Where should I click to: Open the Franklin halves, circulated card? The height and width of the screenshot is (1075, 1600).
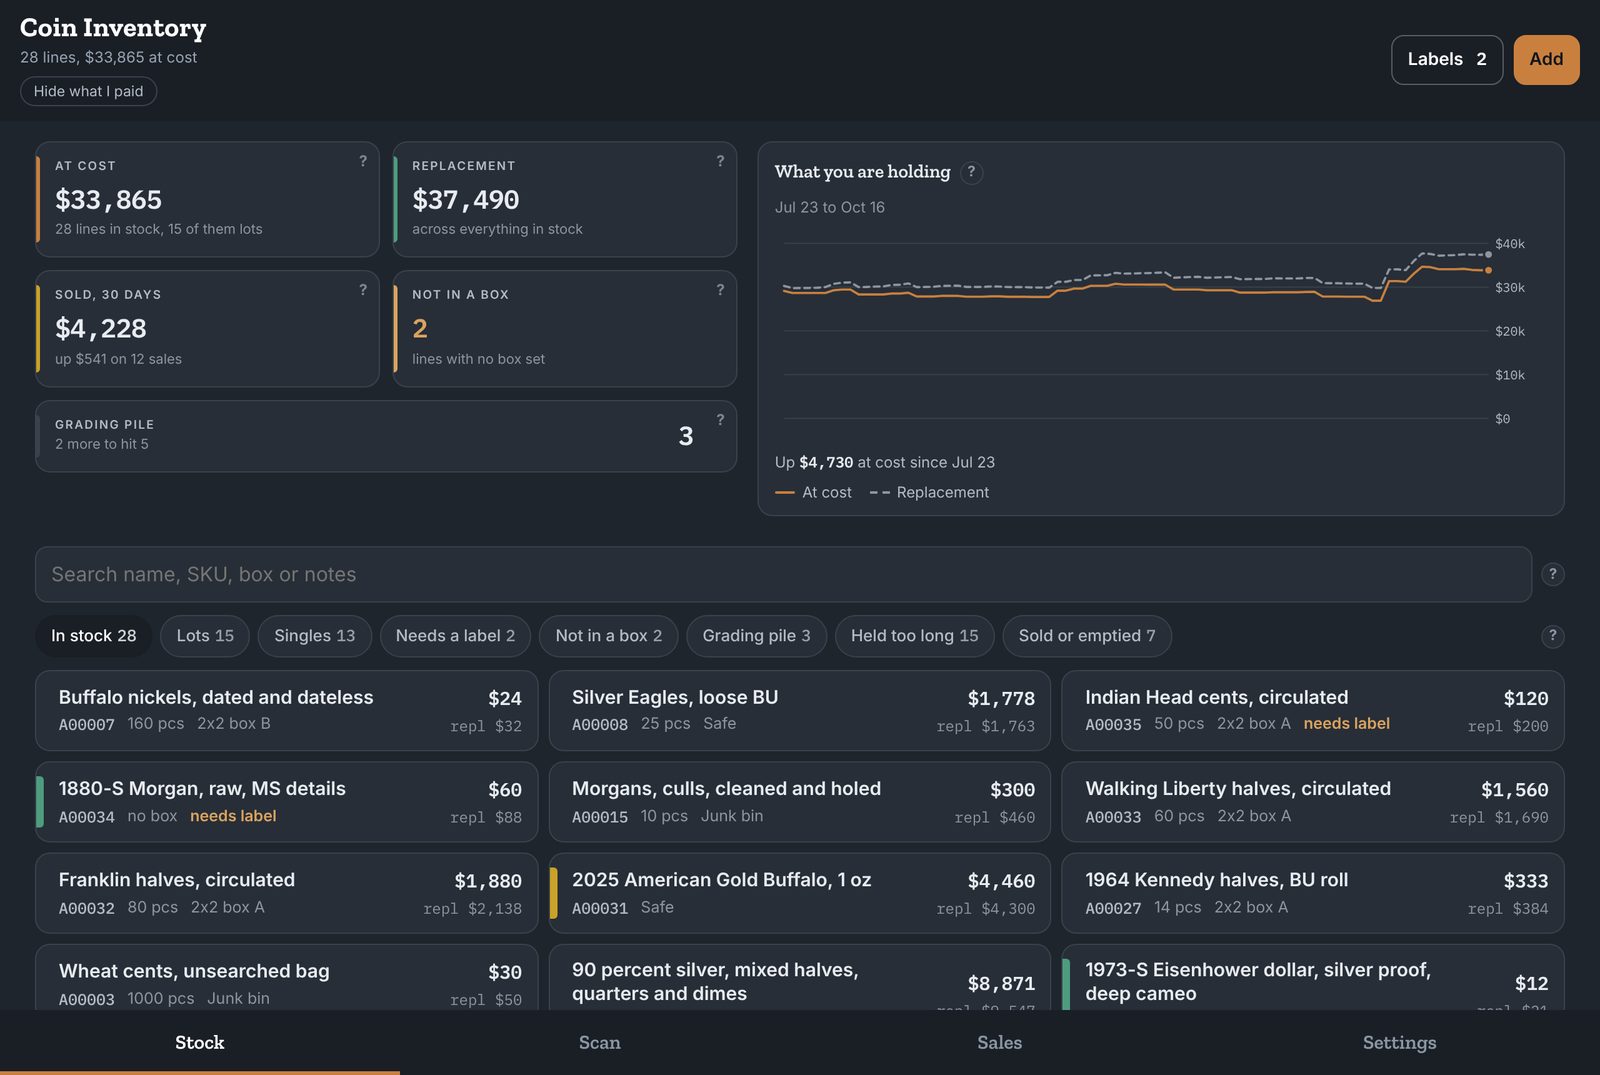coord(286,893)
